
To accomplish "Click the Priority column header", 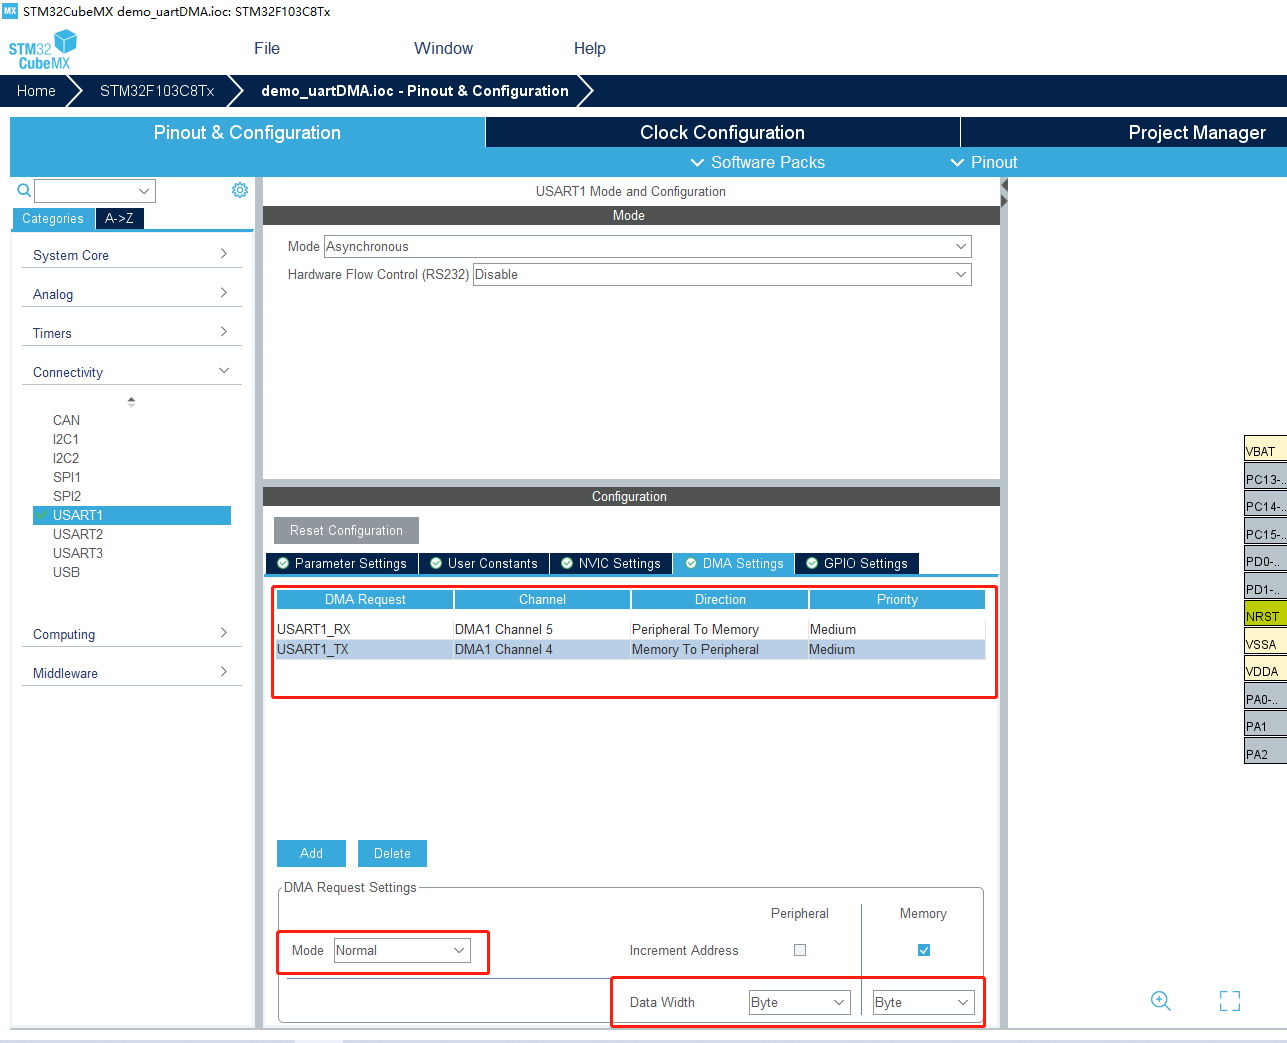I will tap(897, 599).
